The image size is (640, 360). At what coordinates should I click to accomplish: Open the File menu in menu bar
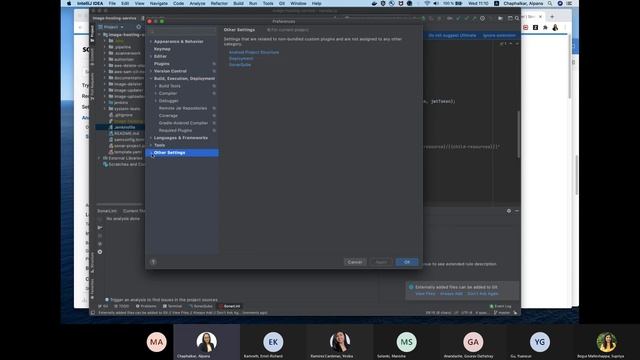(x=112, y=3)
